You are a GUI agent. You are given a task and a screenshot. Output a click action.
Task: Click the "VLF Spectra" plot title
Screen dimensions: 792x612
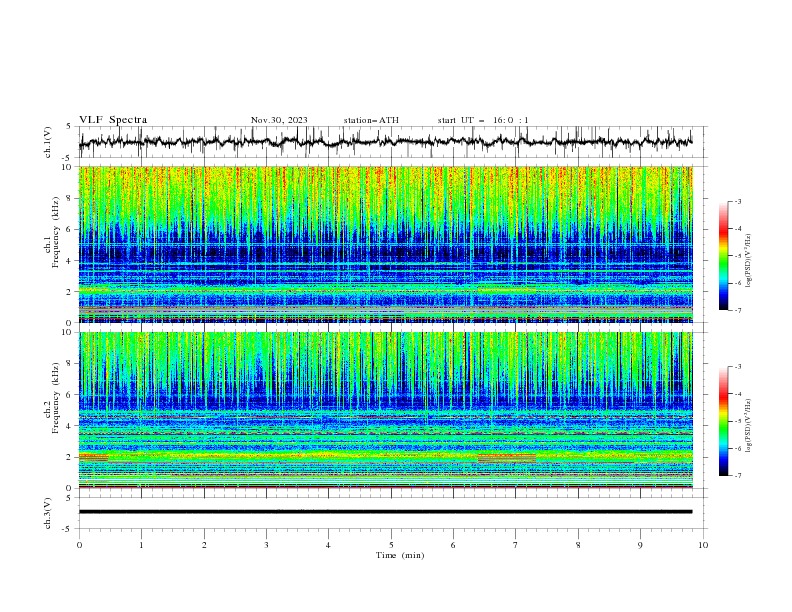pyautogui.click(x=113, y=120)
